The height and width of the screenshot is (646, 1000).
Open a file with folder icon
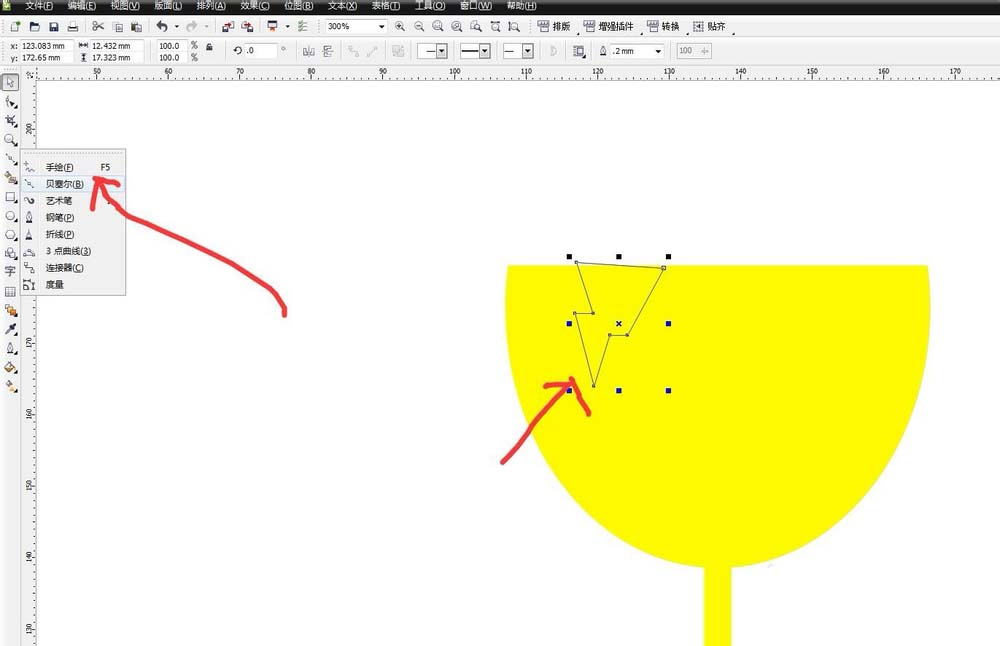click(34, 26)
